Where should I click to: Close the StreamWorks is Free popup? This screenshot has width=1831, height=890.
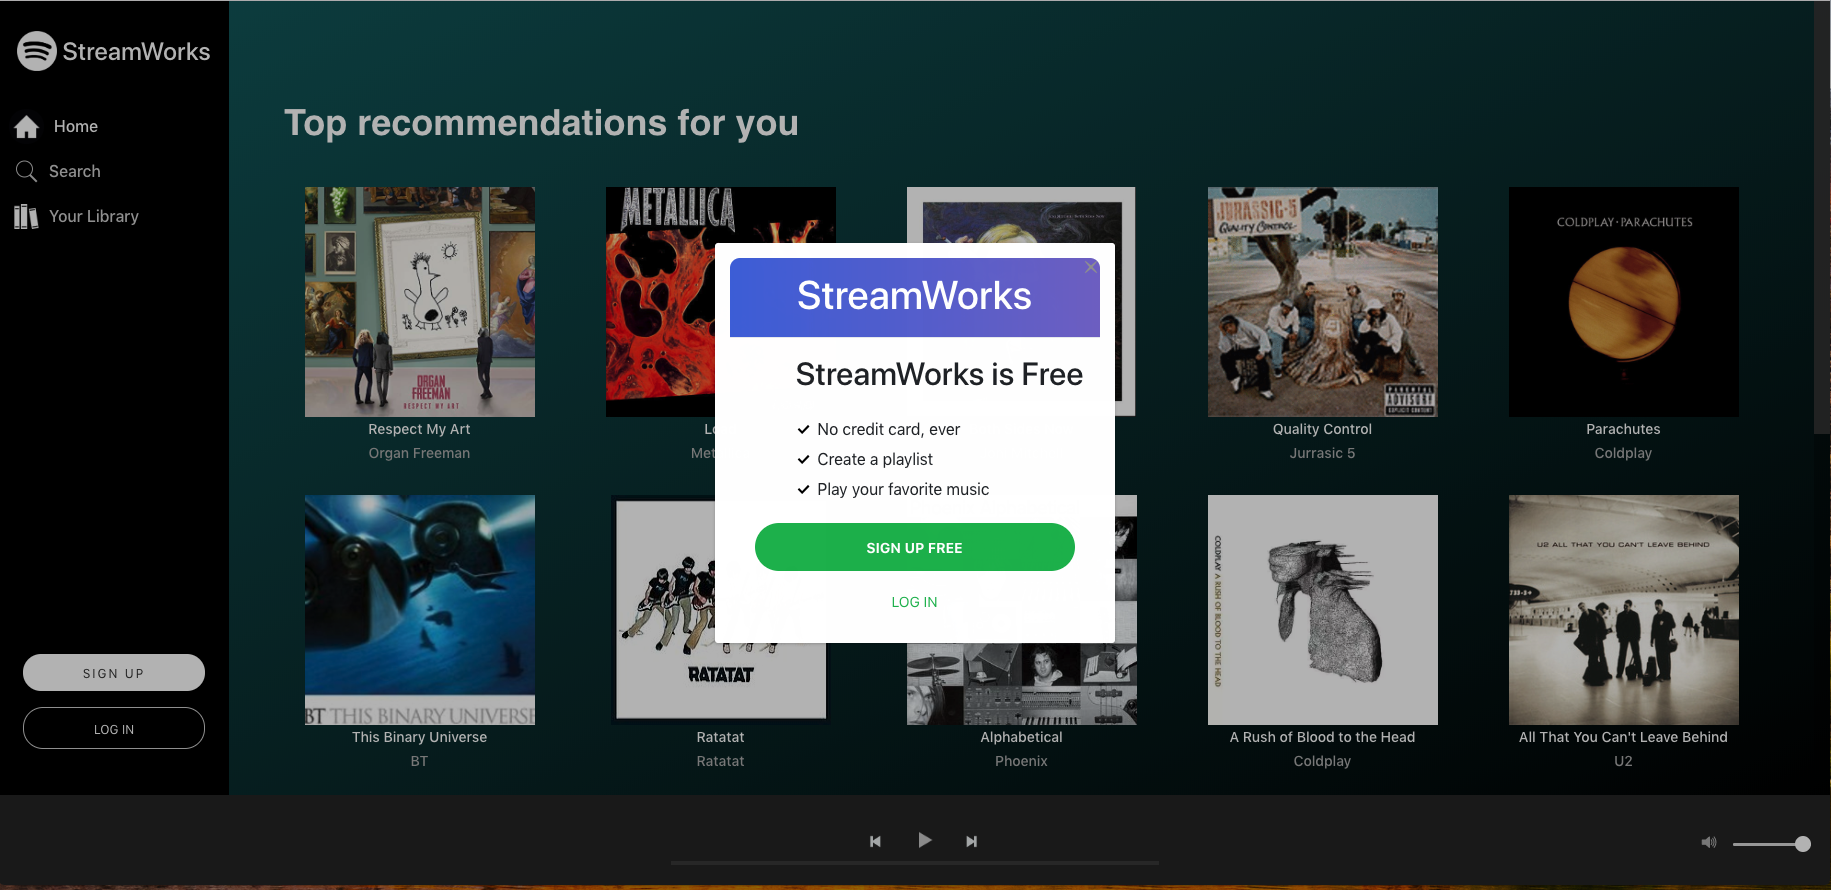tap(1091, 267)
